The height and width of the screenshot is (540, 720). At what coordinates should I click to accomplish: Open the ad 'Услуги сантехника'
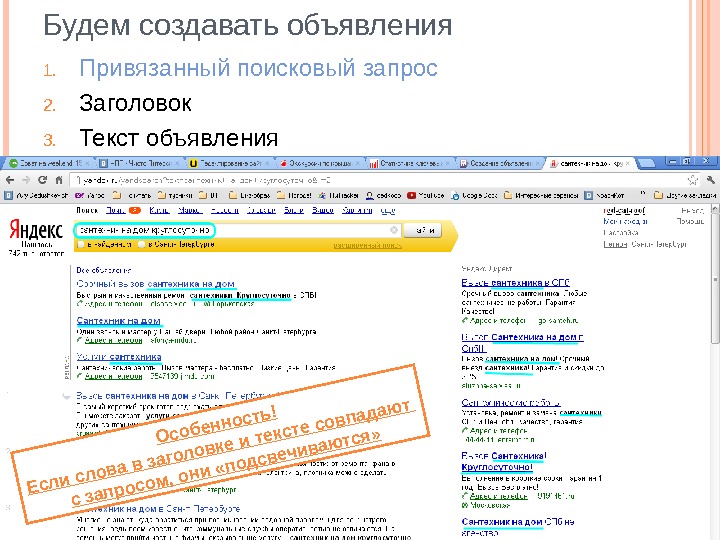119,357
